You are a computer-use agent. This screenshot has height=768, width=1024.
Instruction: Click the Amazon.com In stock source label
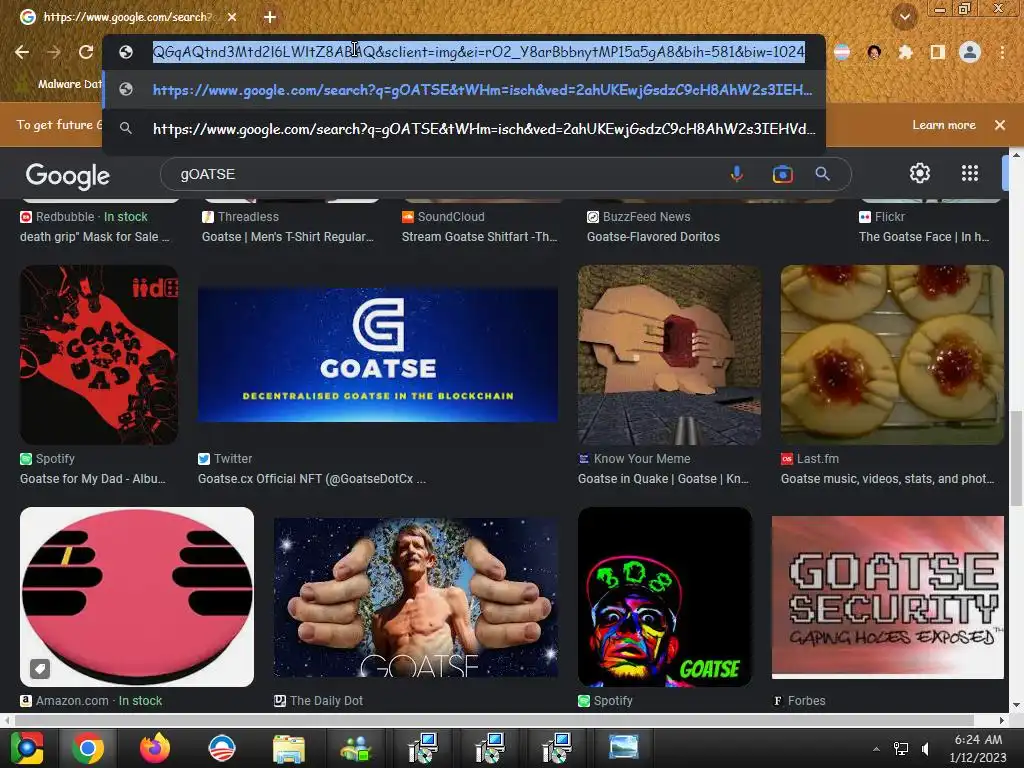pos(99,701)
